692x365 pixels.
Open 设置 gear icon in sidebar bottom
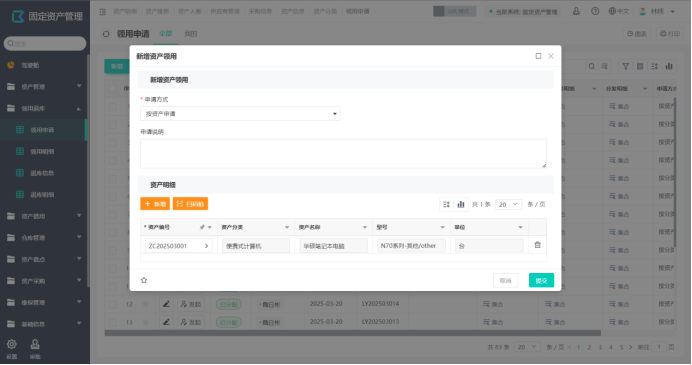point(12,344)
